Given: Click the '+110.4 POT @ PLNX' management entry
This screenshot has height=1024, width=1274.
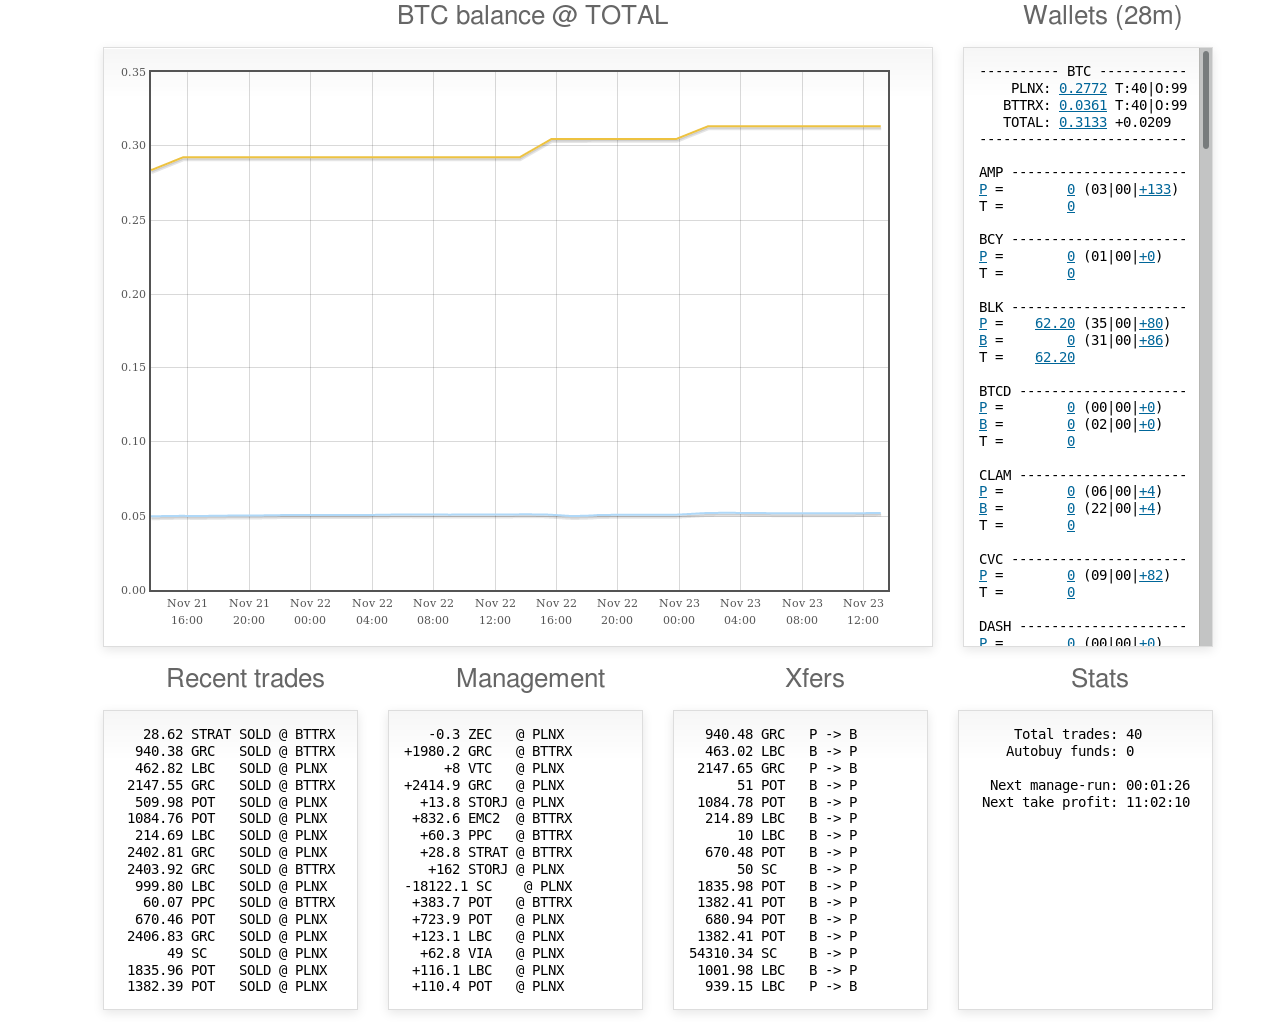Looking at the screenshot, I should (488, 986).
